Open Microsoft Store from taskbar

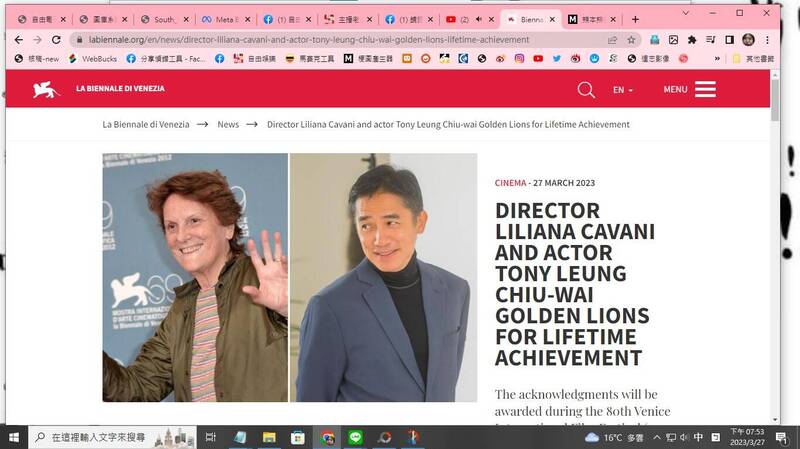[x=297, y=437]
